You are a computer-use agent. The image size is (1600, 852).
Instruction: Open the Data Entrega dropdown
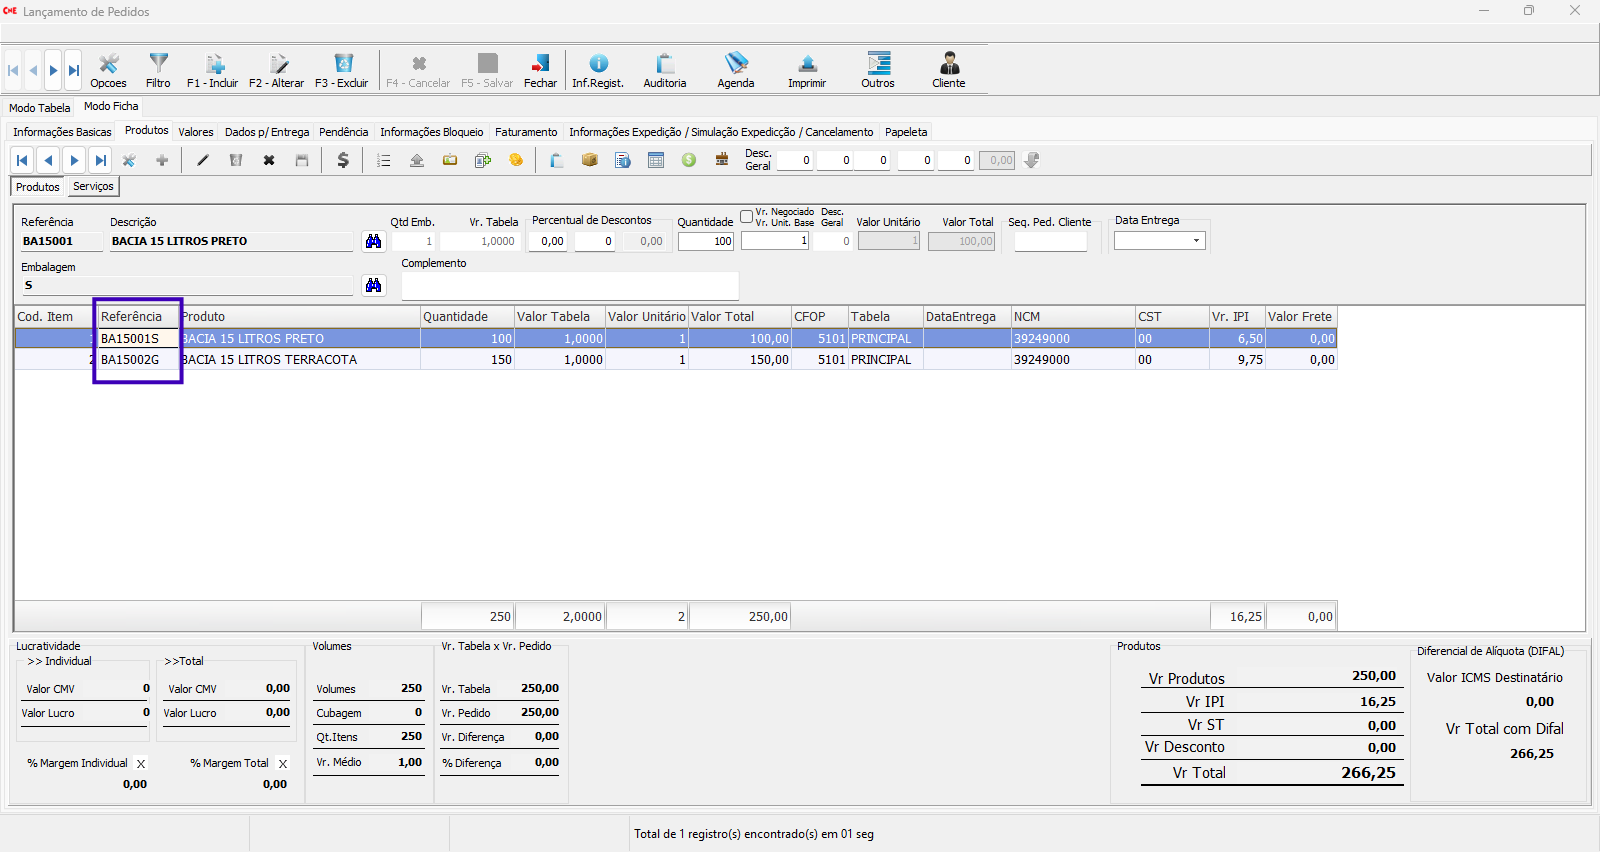pyautogui.click(x=1196, y=241)
